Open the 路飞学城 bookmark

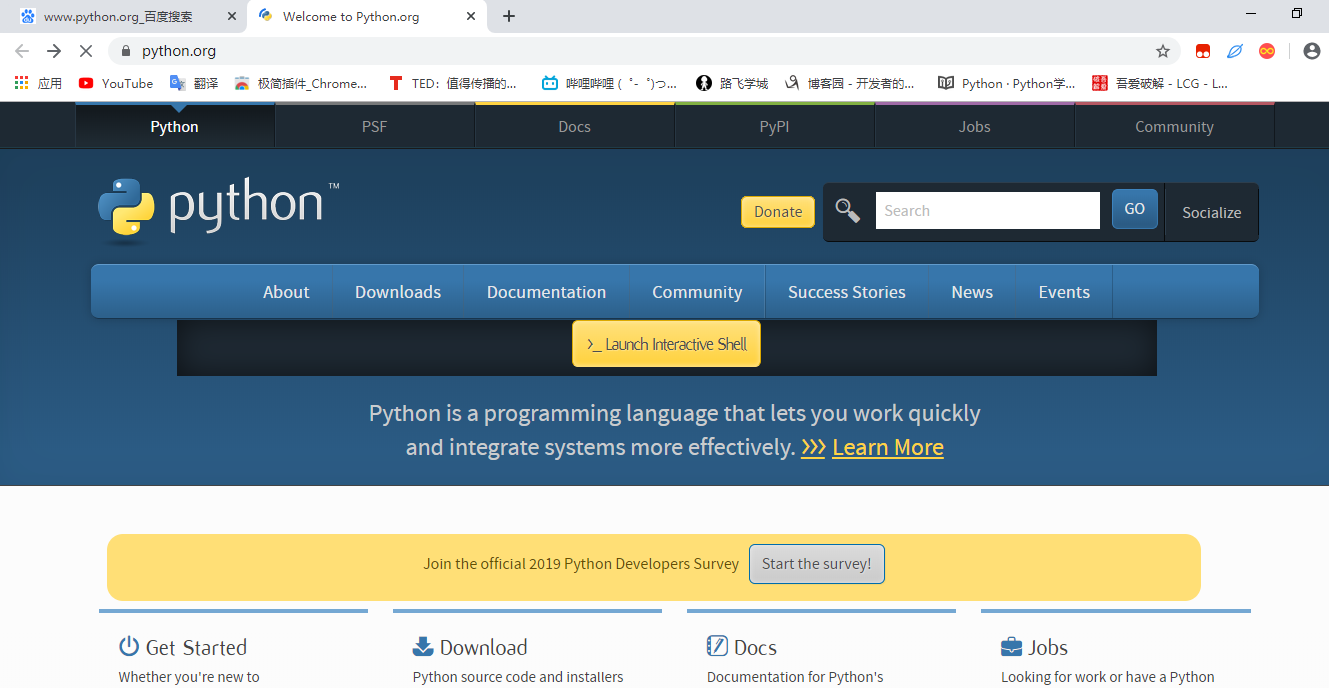pos(732,84)
